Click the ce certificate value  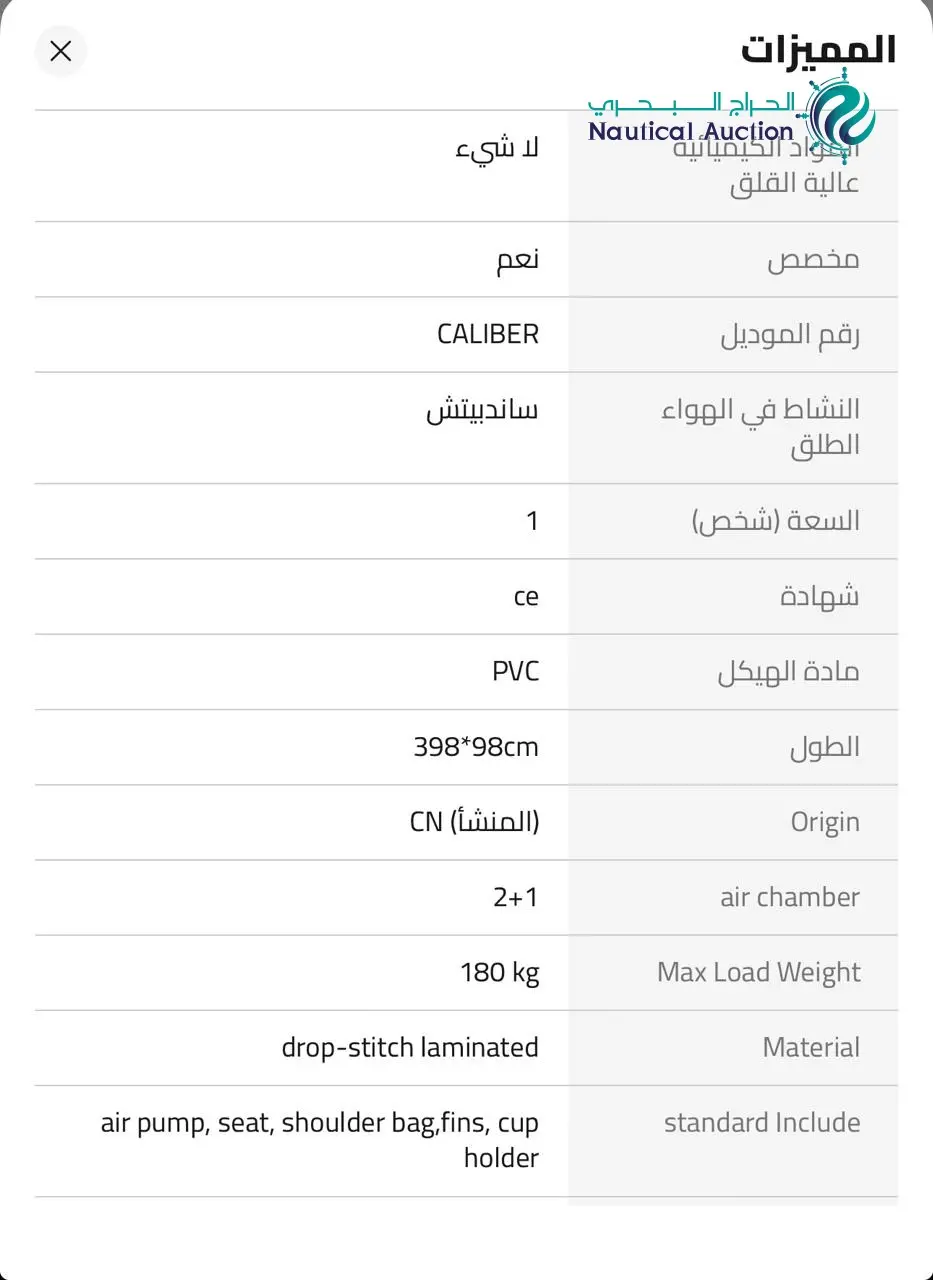click(x=526, y=597)
